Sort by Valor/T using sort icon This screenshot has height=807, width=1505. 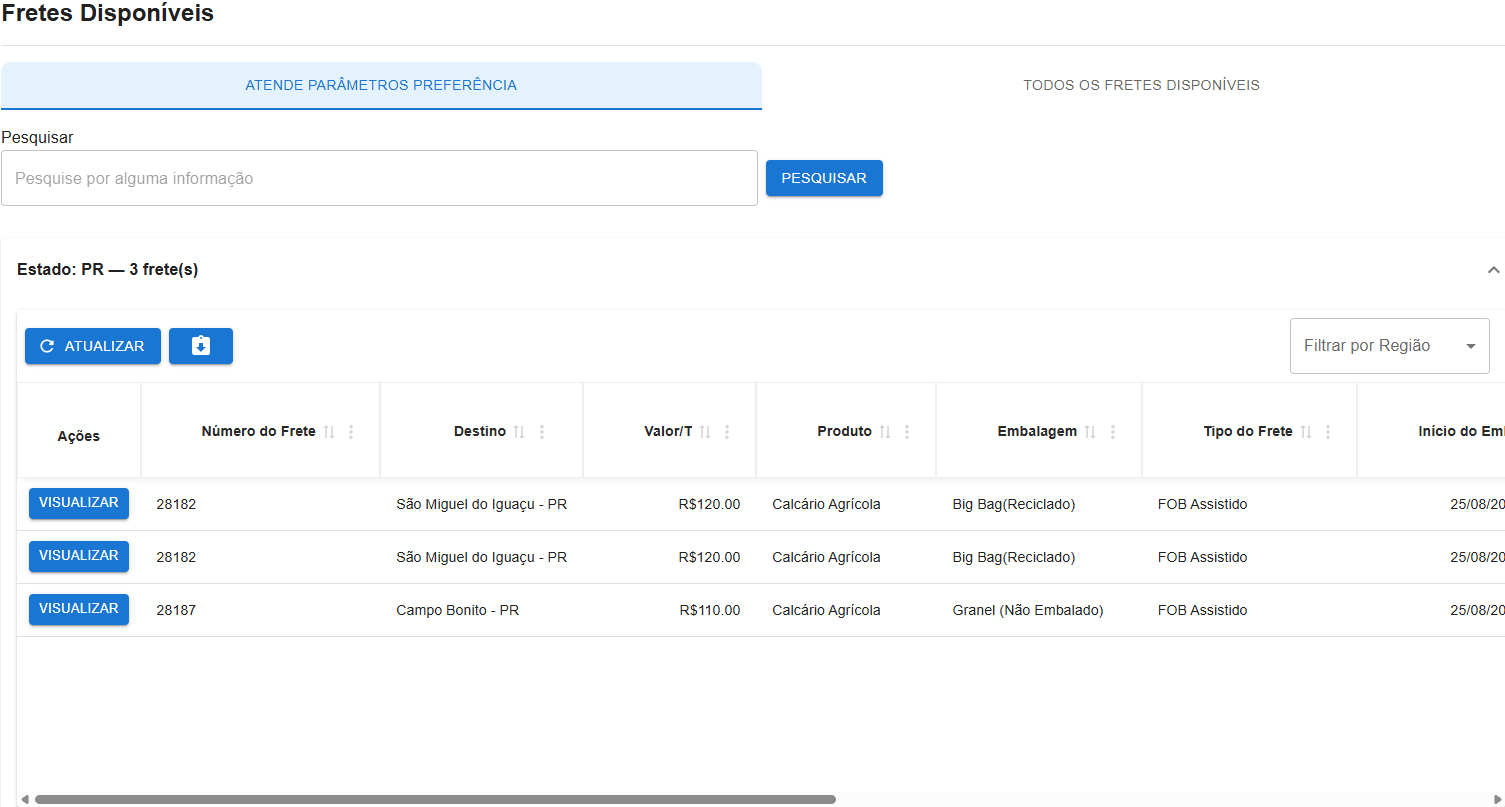(x=705, y=432)
